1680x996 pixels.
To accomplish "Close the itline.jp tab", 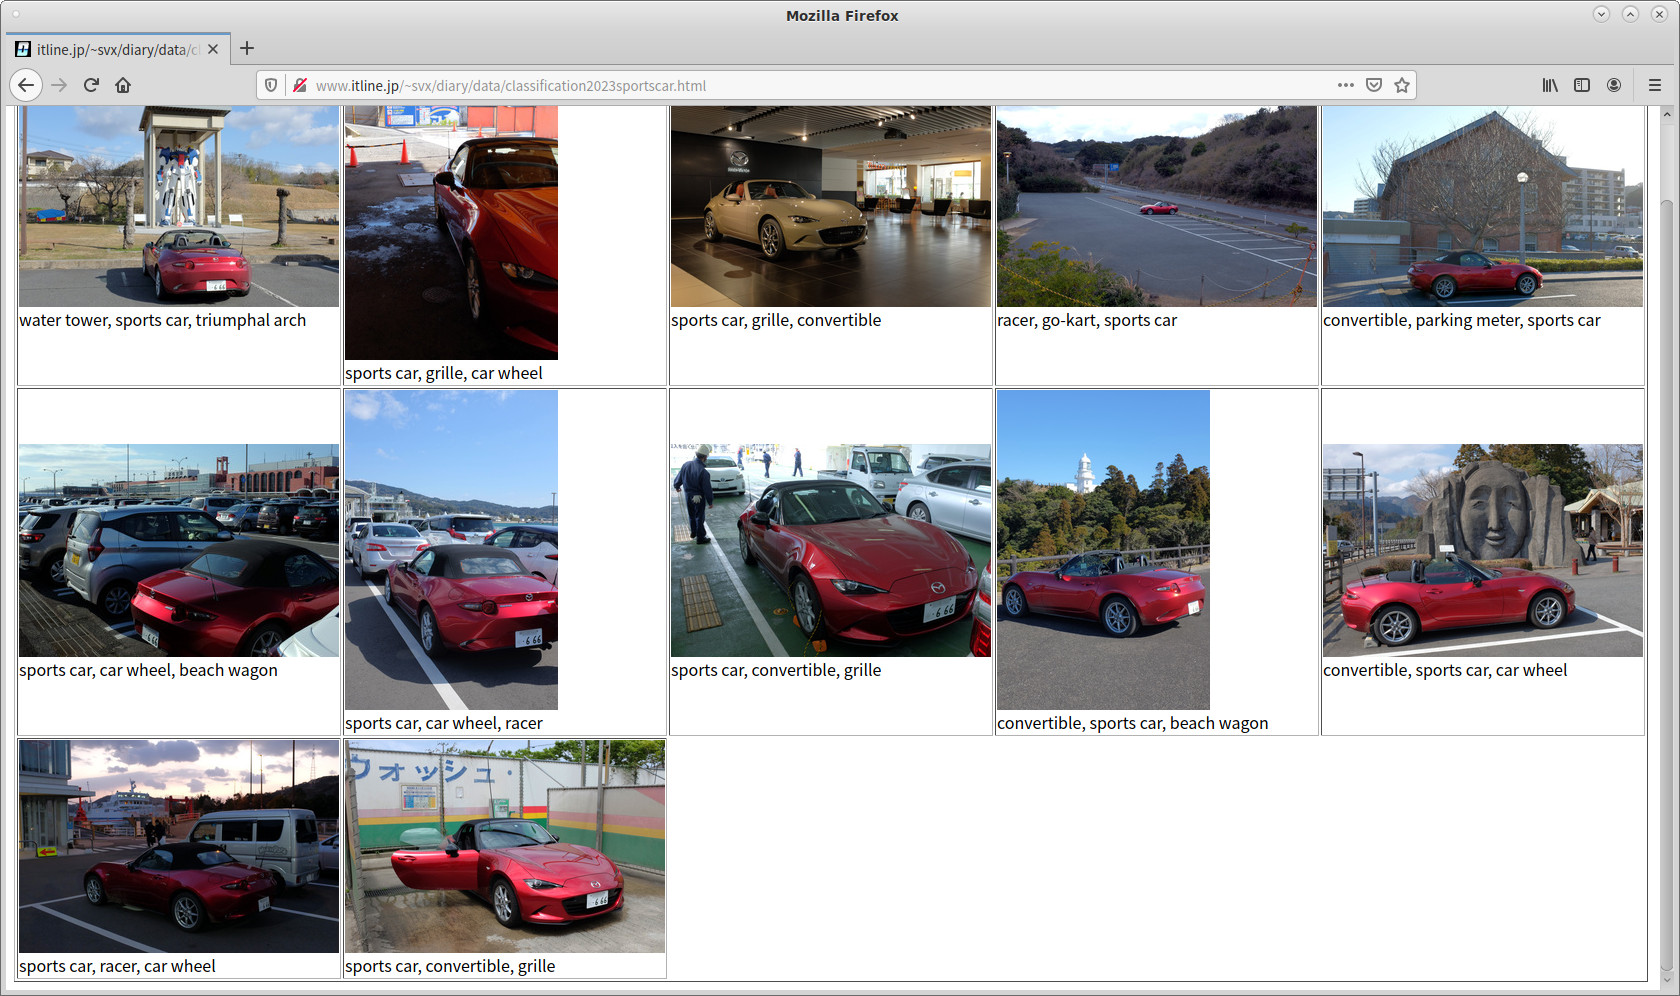I will tap(213, 49).
